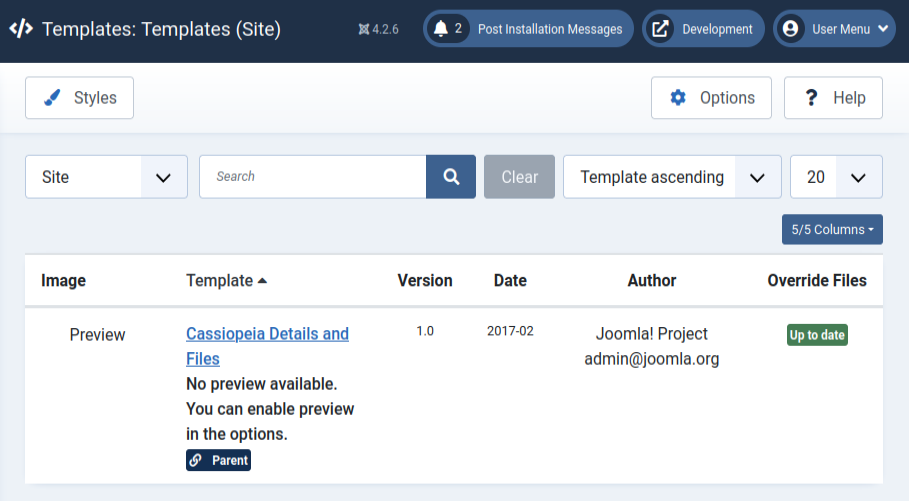Viewport: 909px width, 501px height.
Task: Click the Joomla code brackets logo icon
Action: coord(21,29)
